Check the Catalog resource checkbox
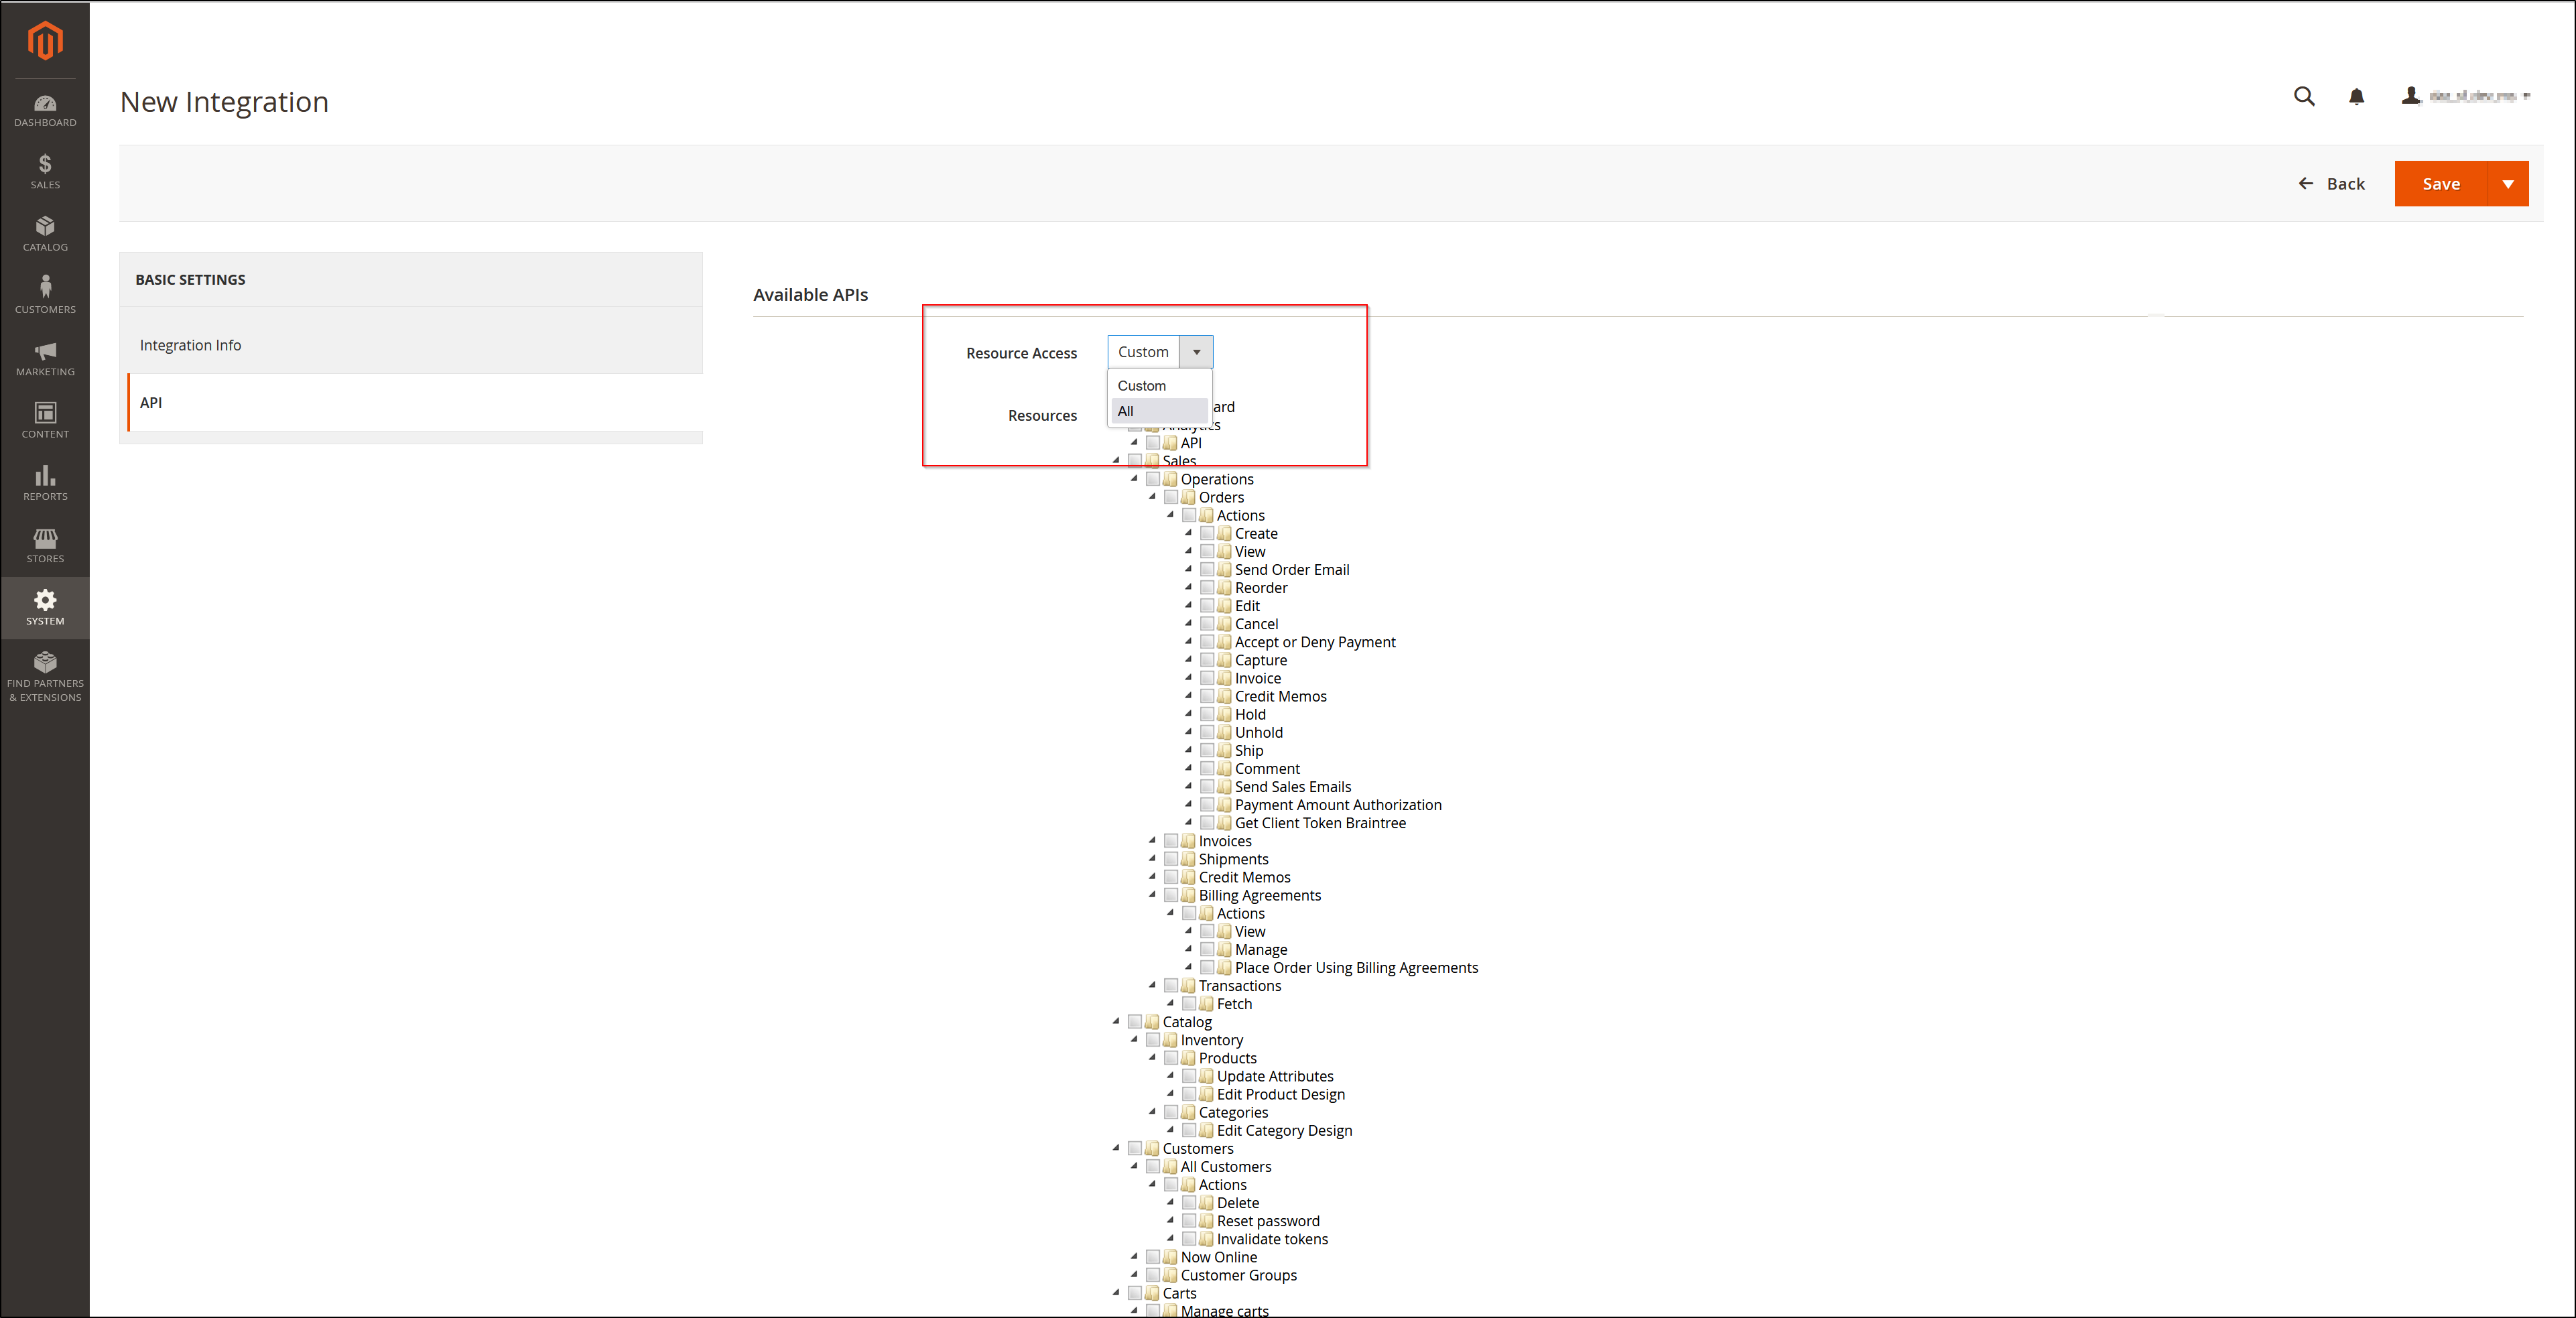 1135,1022
